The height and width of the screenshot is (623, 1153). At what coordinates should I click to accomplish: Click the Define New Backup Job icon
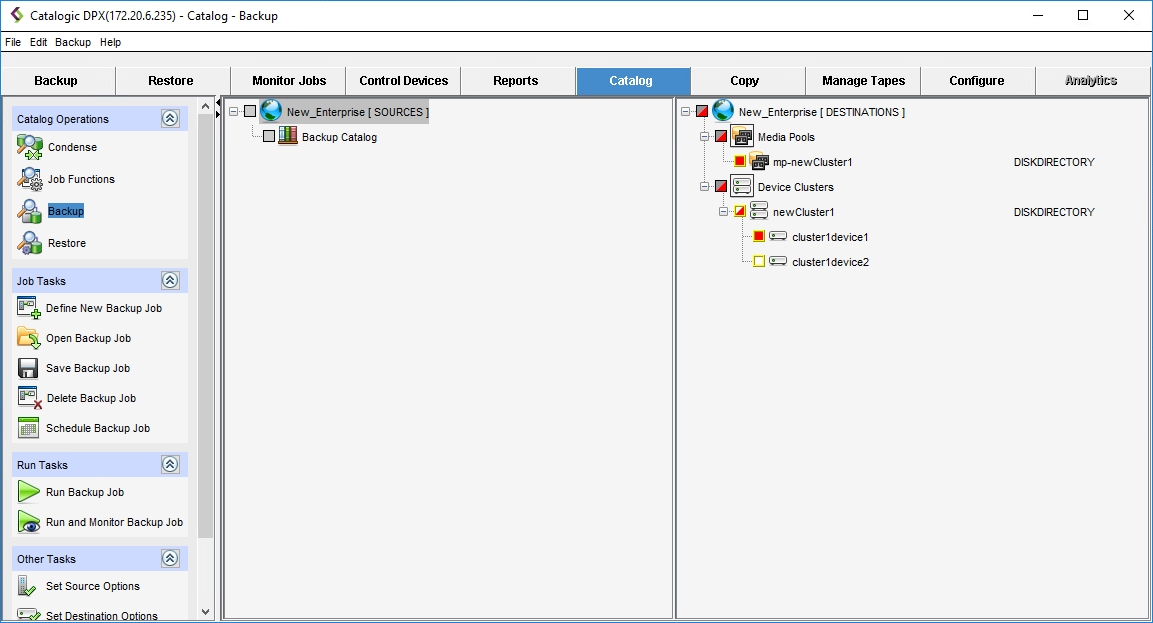tap(29, 308)
